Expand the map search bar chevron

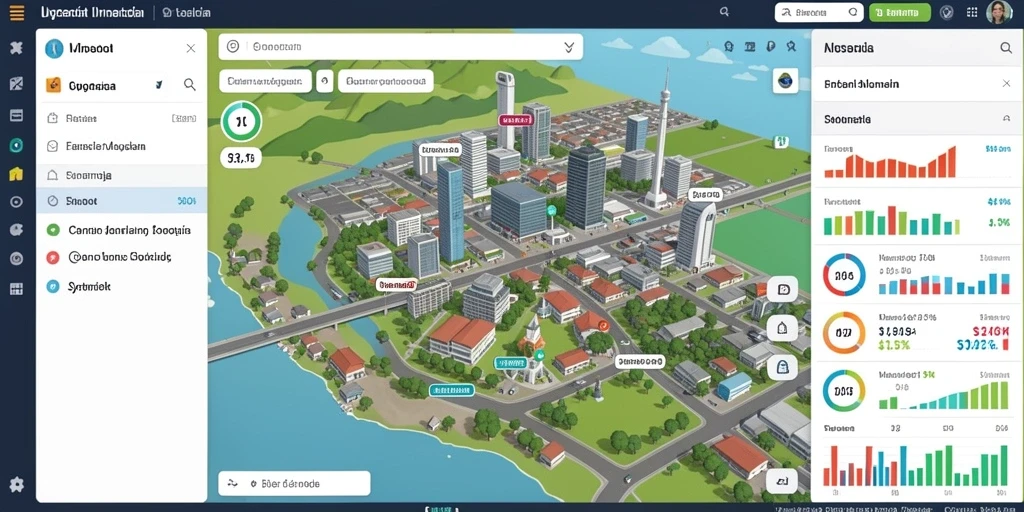pyautogui.click(x=569, y=47)
